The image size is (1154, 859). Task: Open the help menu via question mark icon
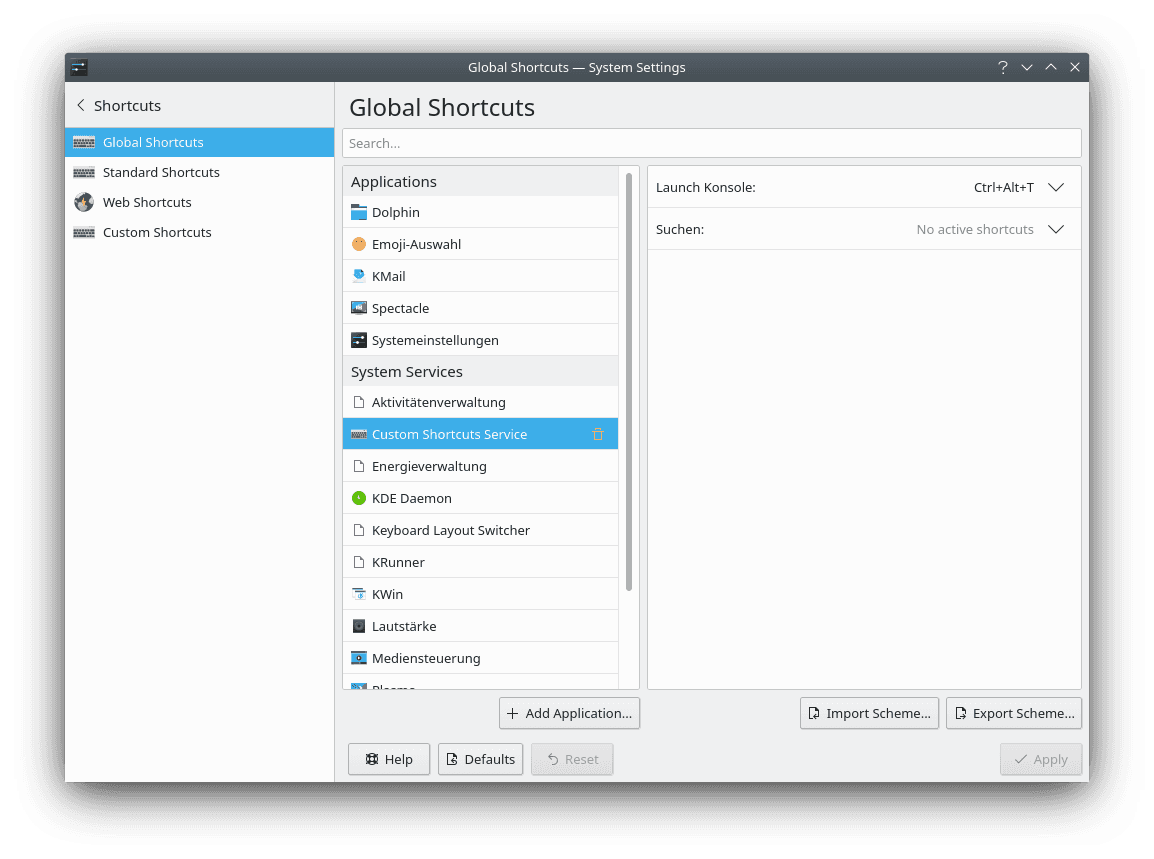pos(1002,67)
